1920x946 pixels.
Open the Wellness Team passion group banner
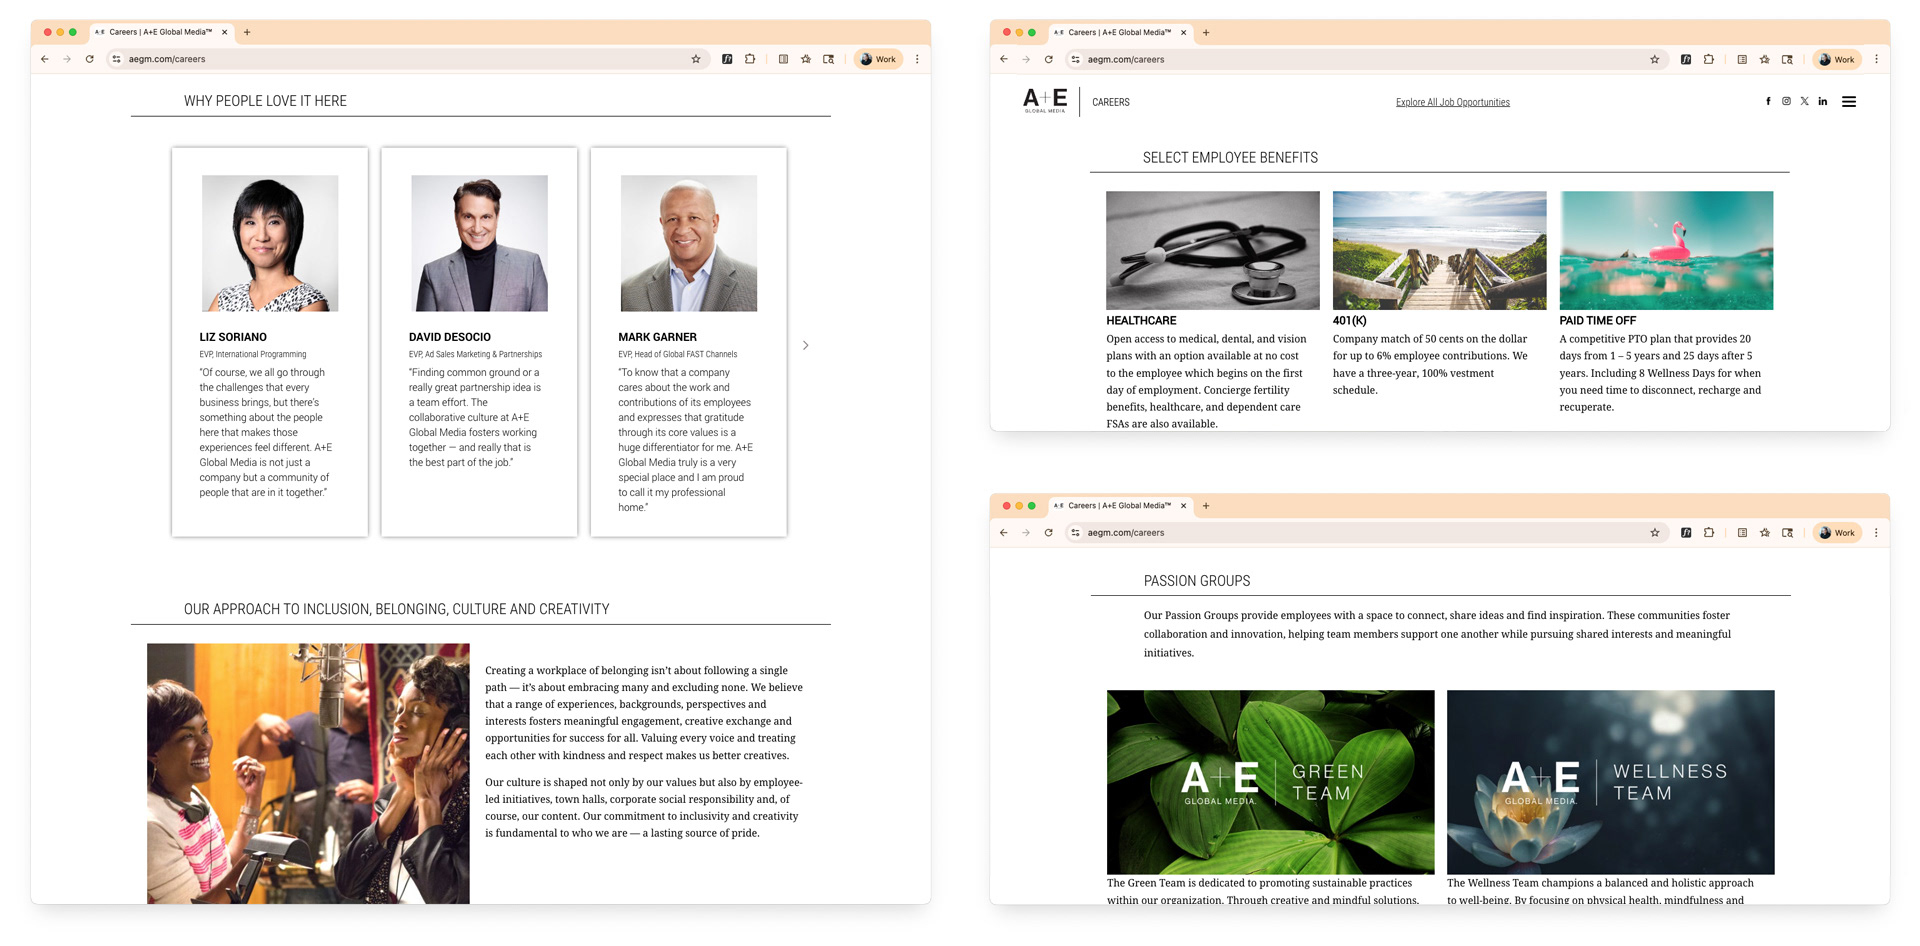click(x=1611, y=782)
